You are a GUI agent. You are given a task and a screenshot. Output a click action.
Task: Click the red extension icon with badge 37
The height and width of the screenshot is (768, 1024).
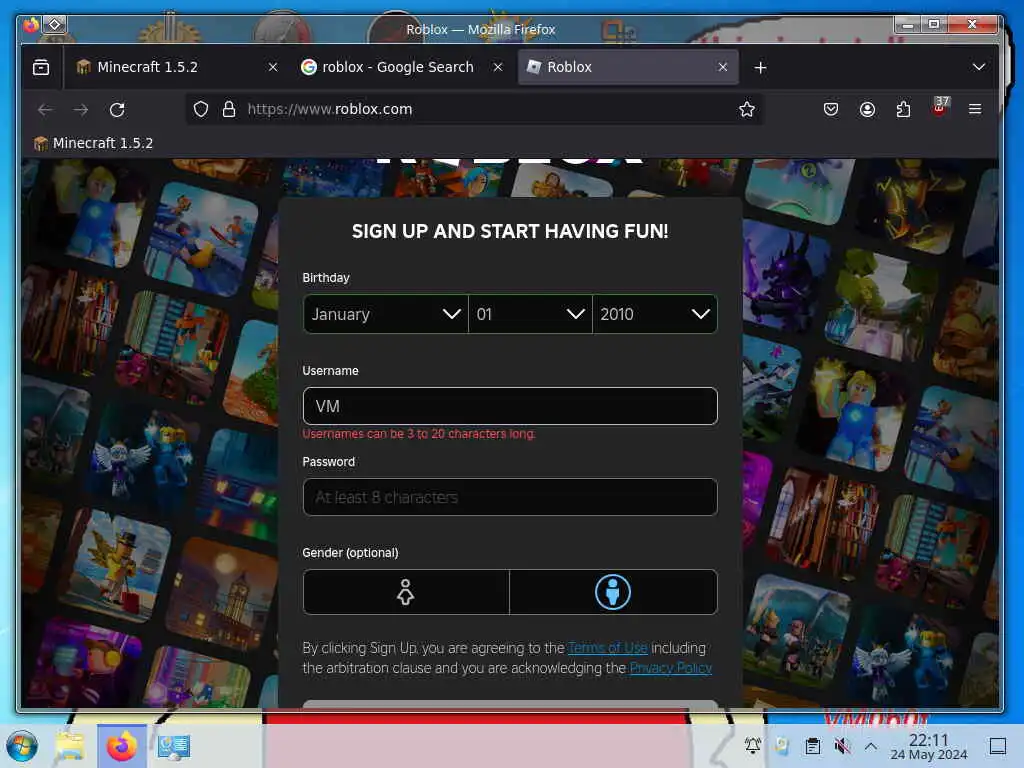pos(940,106)
